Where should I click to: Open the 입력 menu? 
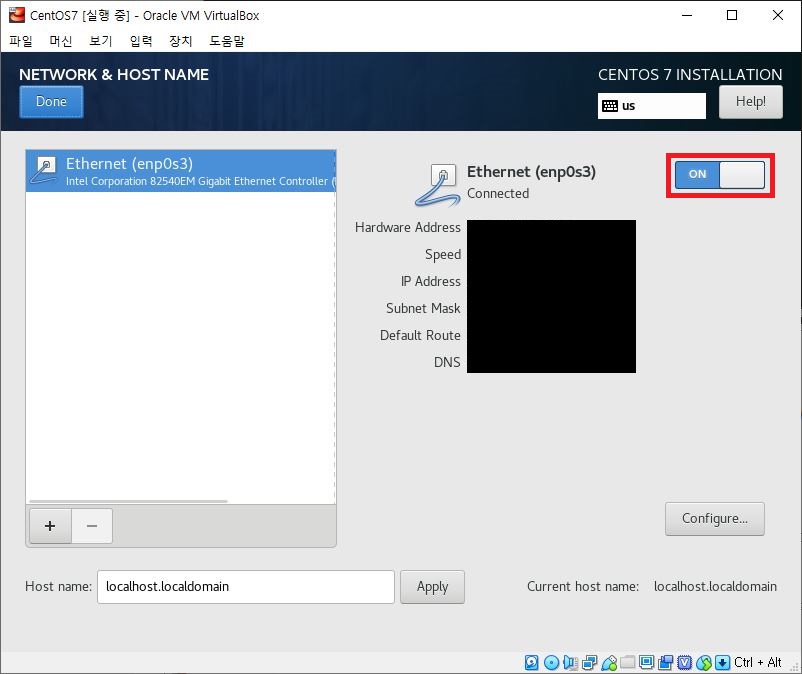(x=141, y=40)
